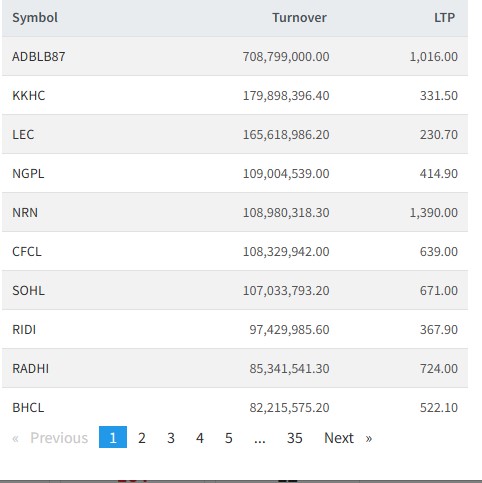Sort table by Turnover column header
This screenshot has width=482, height=483.
pos(299,17)
